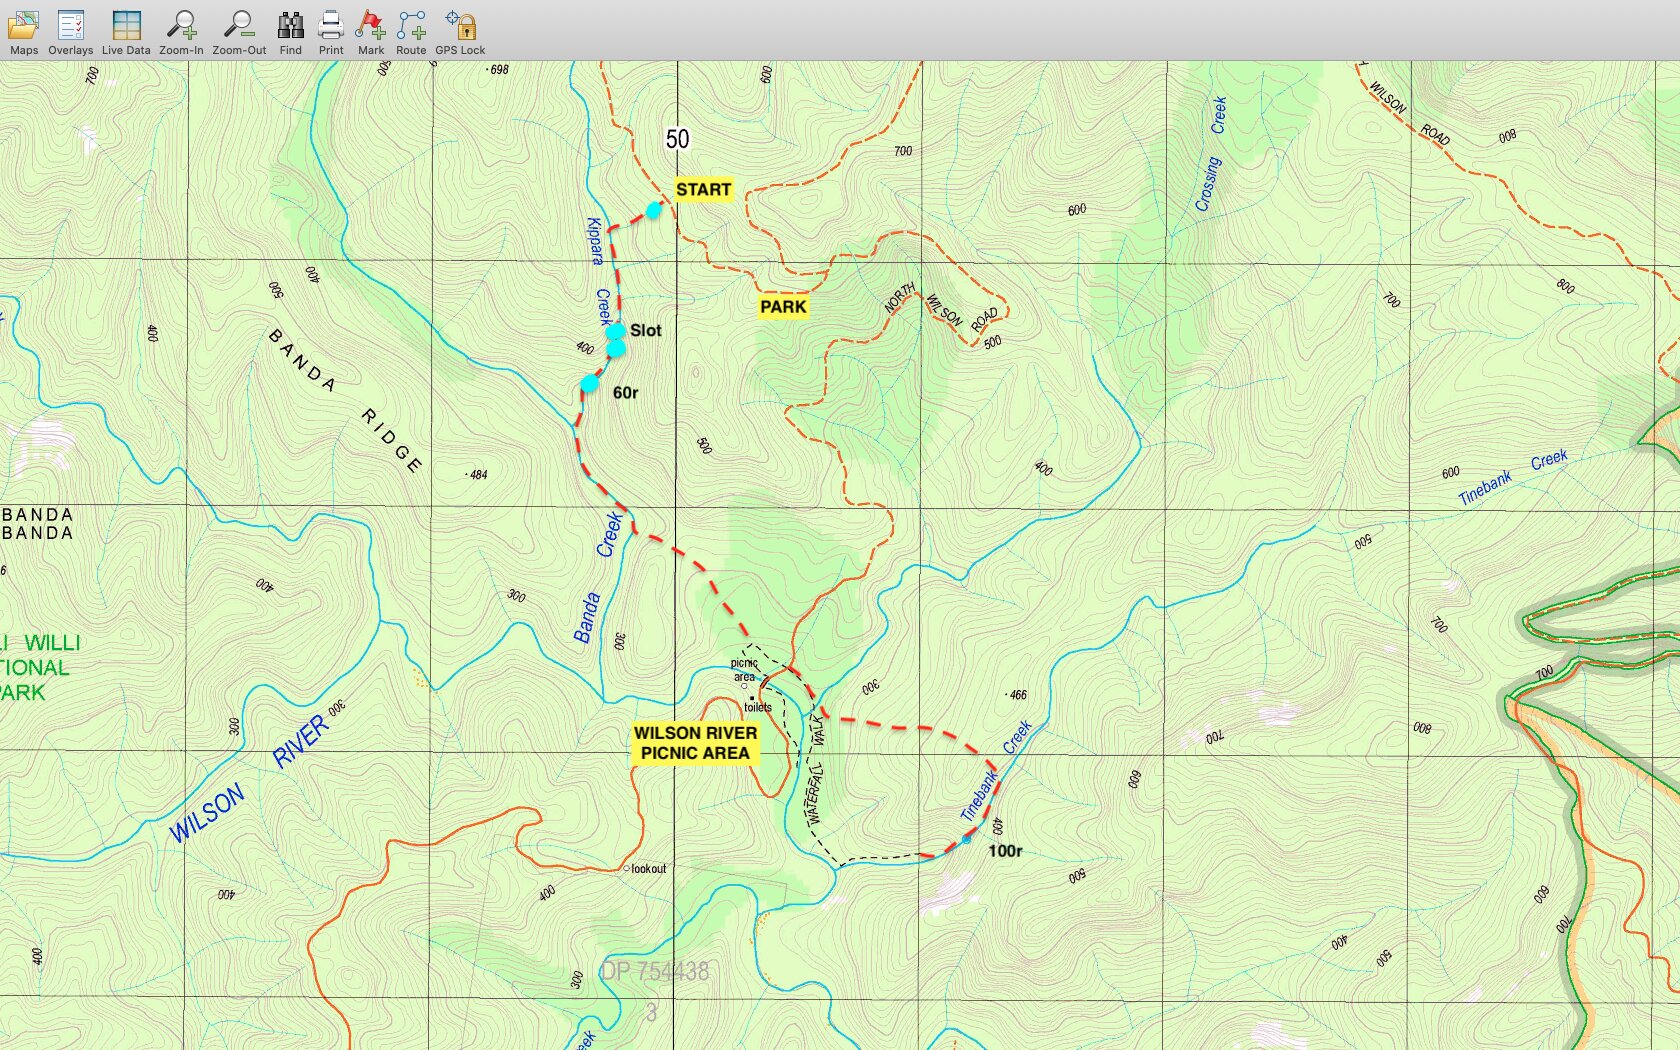This screenshot has width=1680, height=1050.
Task: Select the cyan waypoint dot beside START
Action: coord(653,210)
